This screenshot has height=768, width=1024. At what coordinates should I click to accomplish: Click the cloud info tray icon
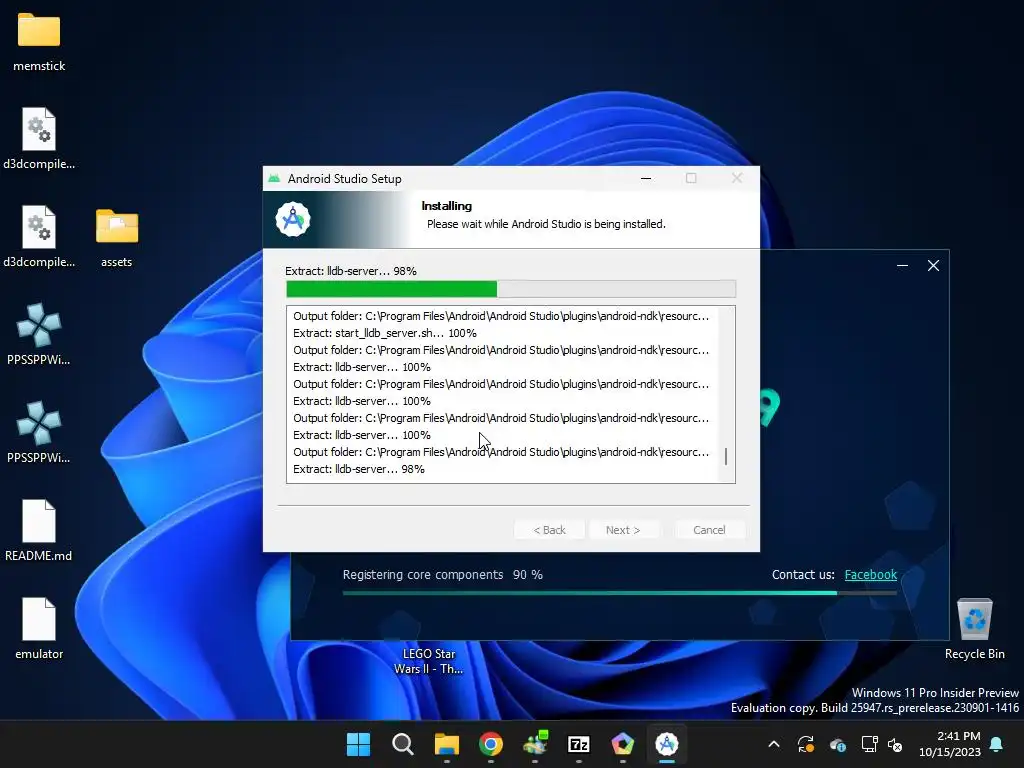838,744
